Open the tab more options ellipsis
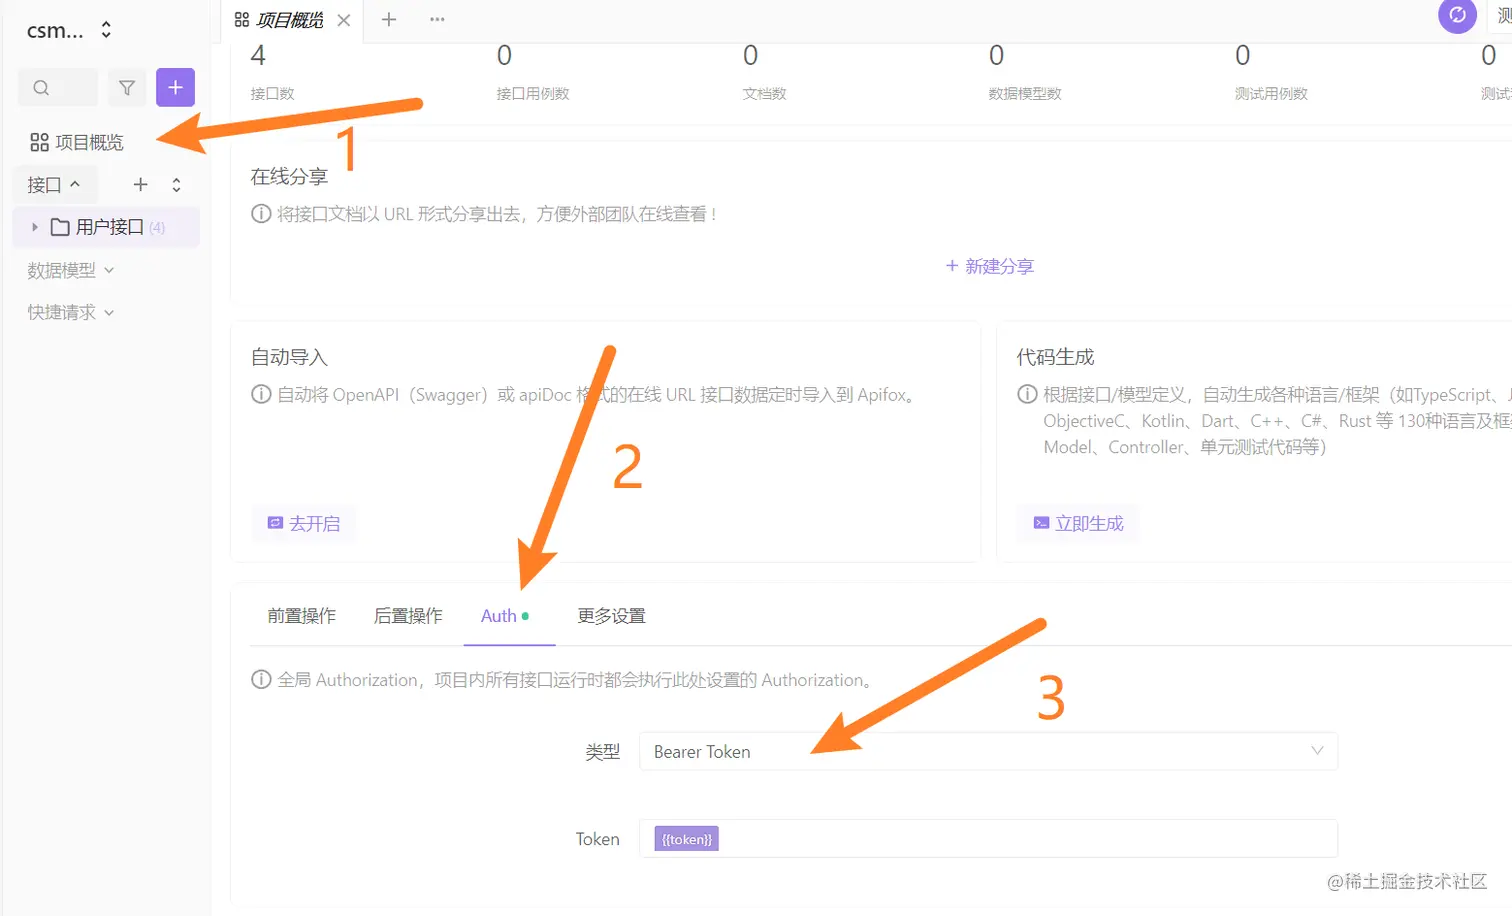 (437, 19)
